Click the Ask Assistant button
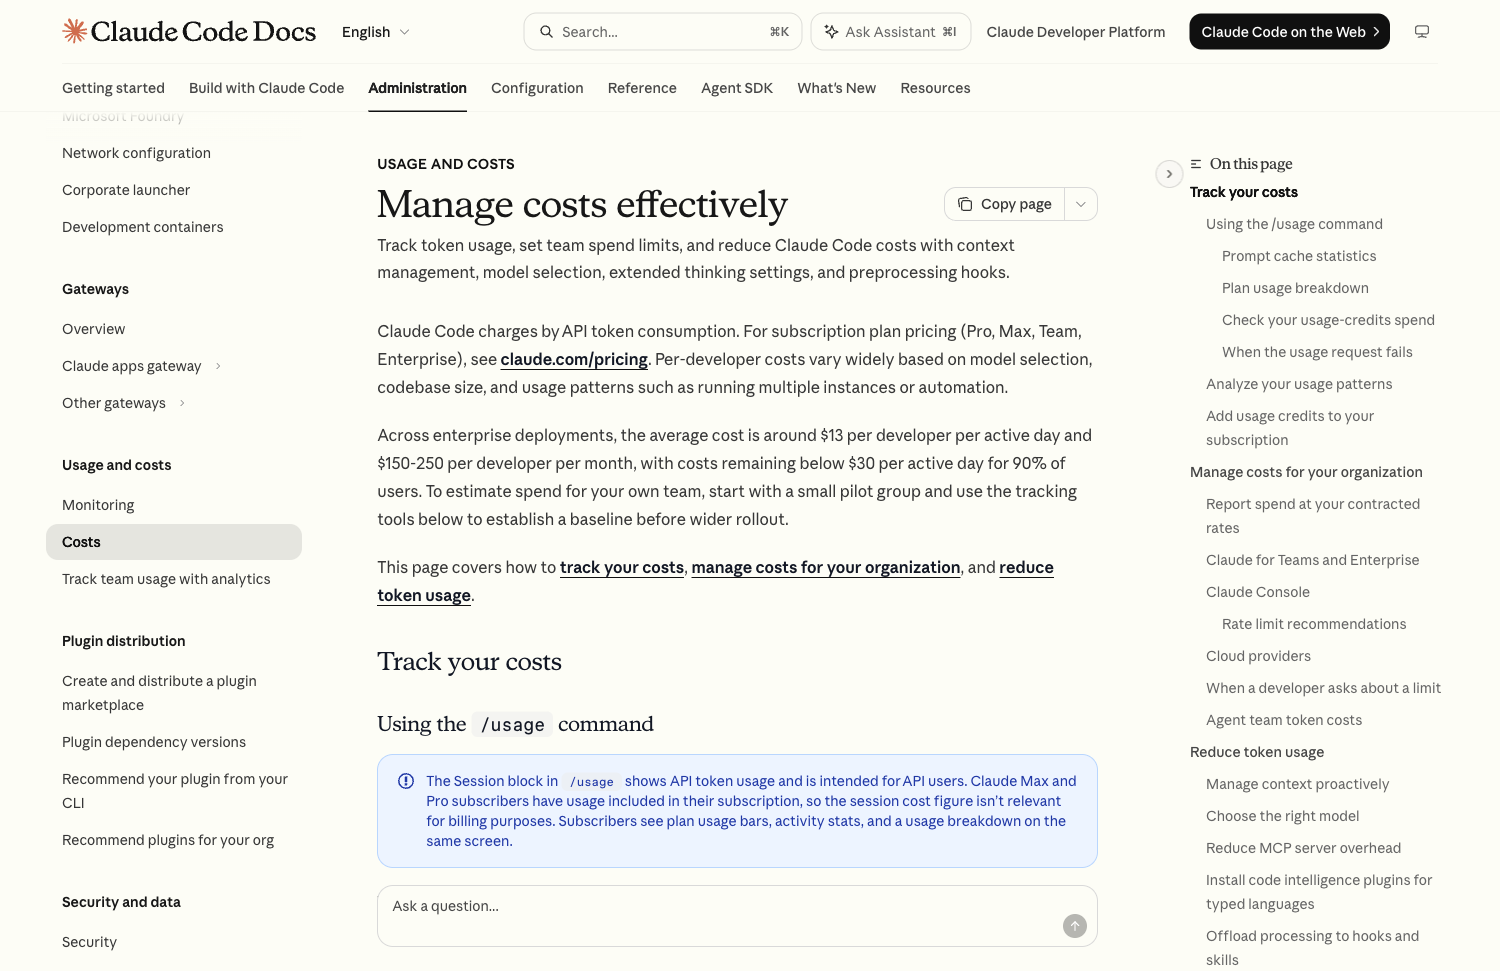The image size is (1500, 971). [890, 32]
